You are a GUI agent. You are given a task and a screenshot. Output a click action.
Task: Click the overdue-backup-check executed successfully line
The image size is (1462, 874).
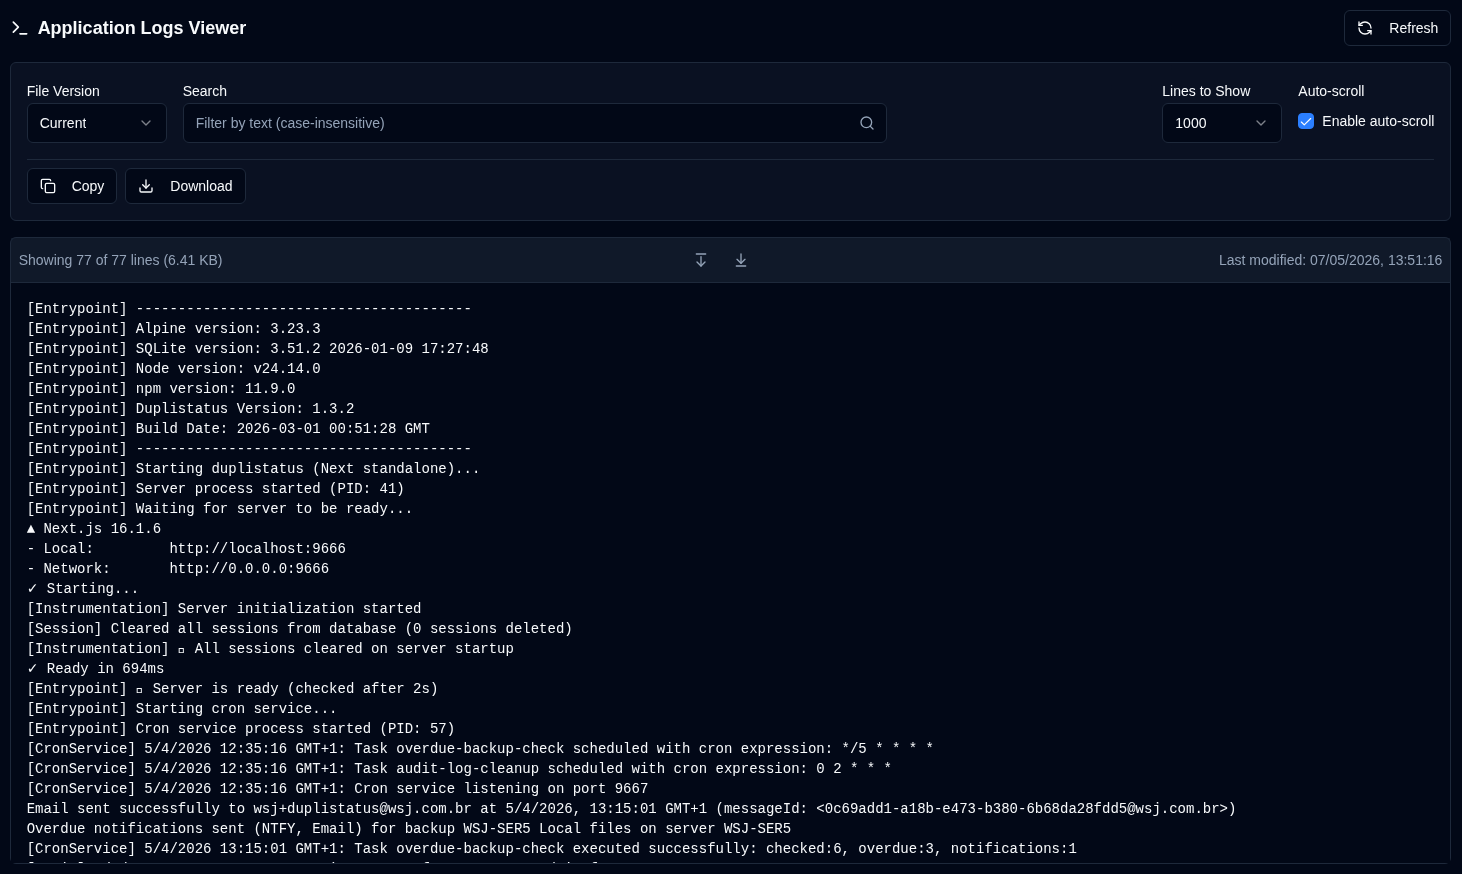[x=552, y=848]
